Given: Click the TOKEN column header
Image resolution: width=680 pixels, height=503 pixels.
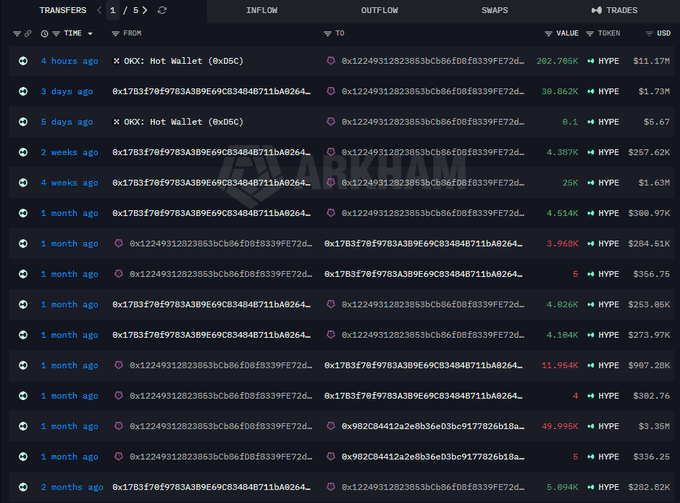Looking at the screenshot, I should (x=609, y=33).
